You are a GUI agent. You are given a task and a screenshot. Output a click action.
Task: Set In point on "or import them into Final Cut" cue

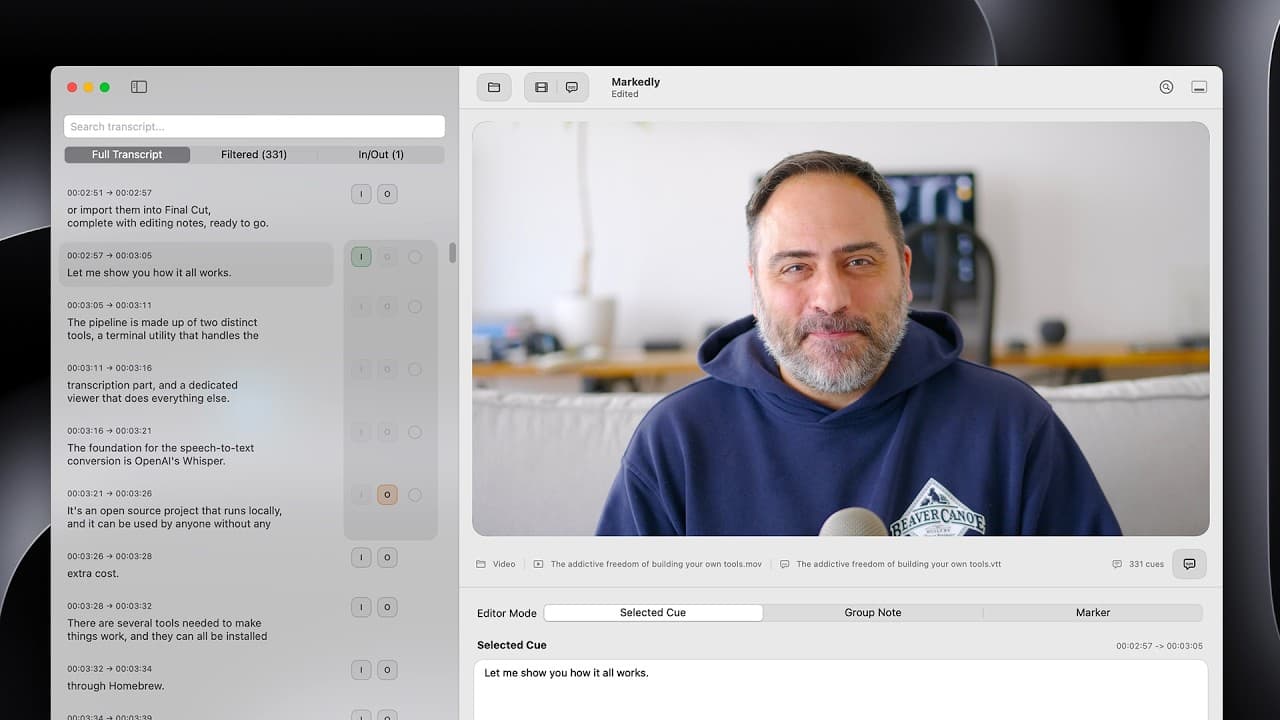click(x=361, y=194)
